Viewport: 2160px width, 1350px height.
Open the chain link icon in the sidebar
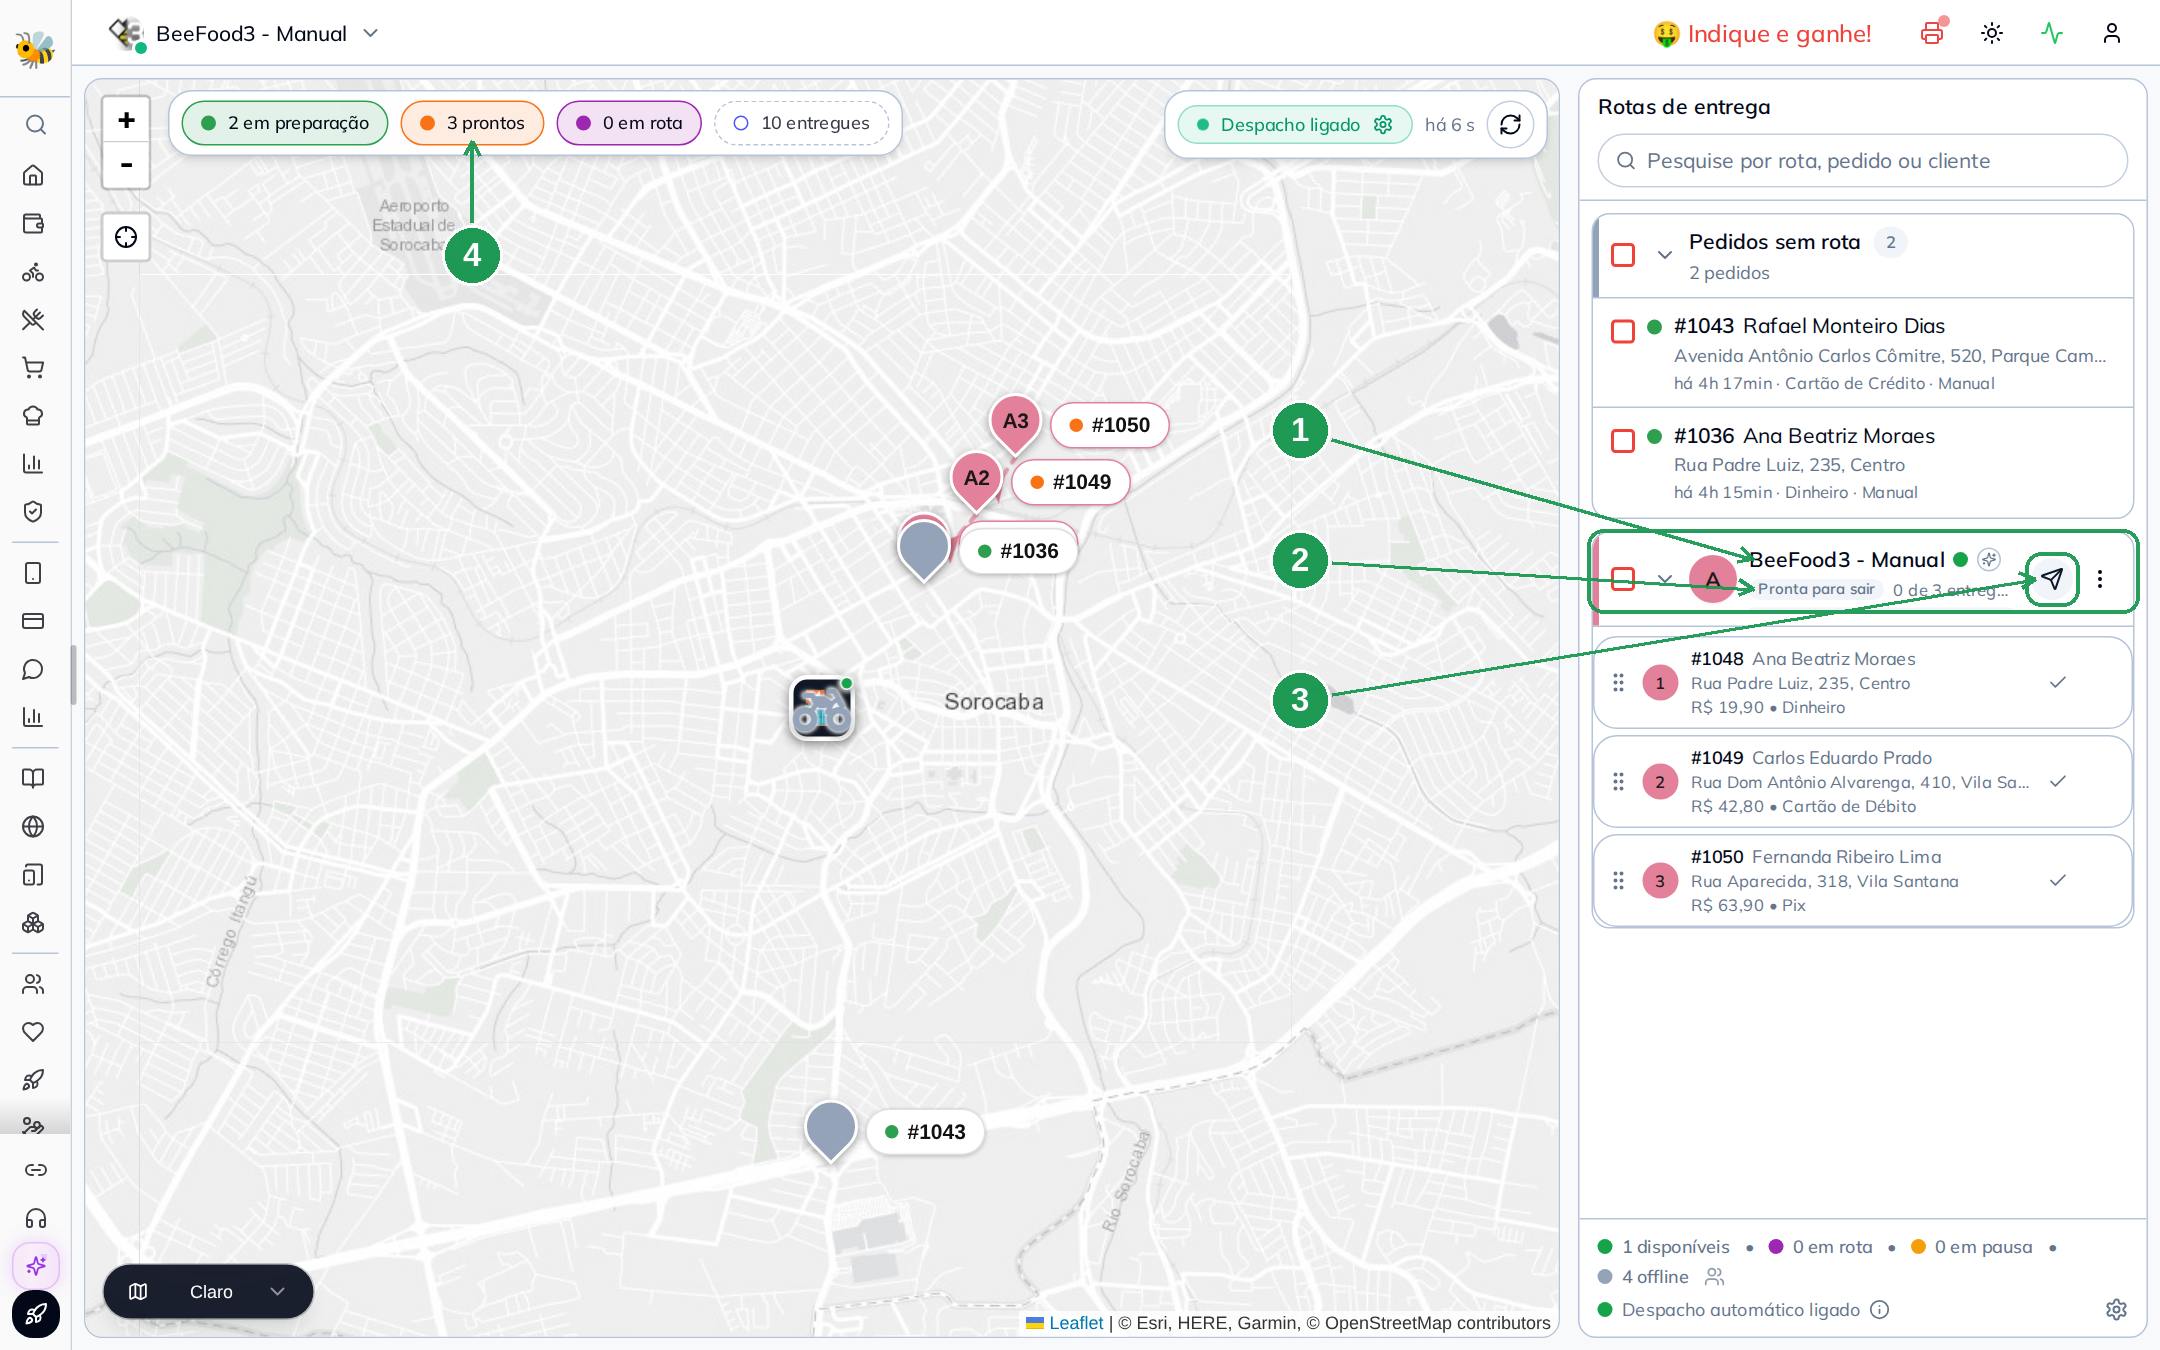(x=35, y=1169)
